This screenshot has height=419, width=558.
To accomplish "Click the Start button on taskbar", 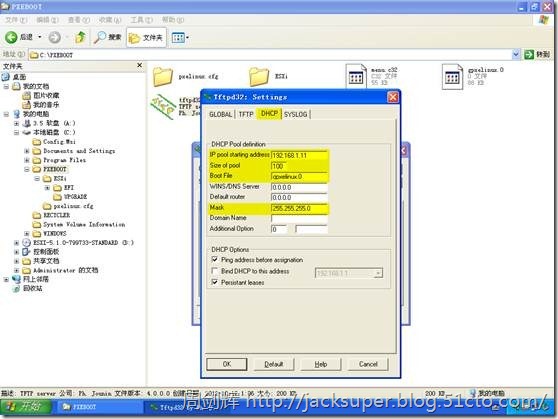I will pyautogui.click(x=26, y=407).
